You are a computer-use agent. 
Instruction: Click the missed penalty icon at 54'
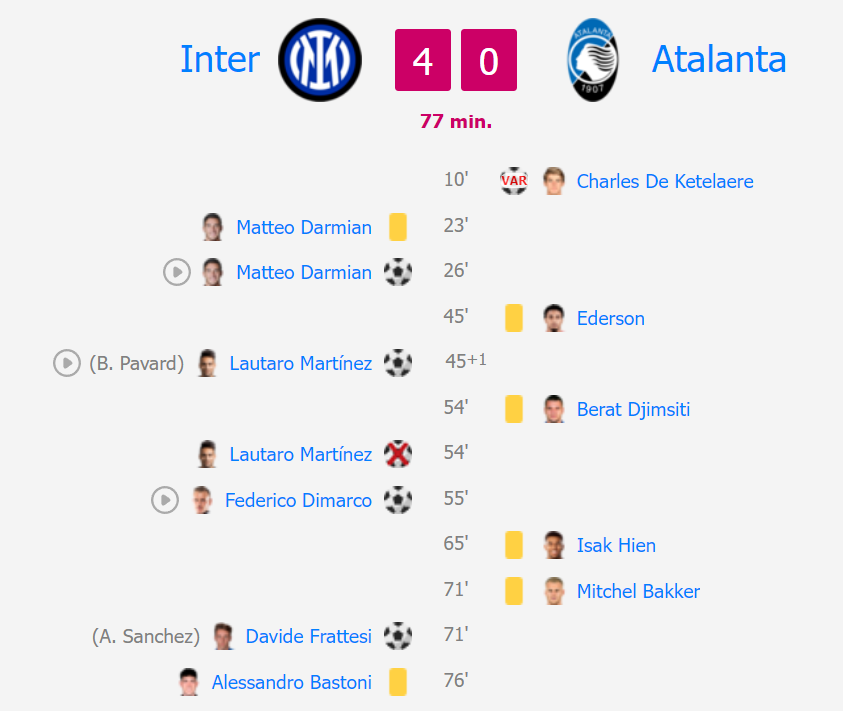point(398,454)
